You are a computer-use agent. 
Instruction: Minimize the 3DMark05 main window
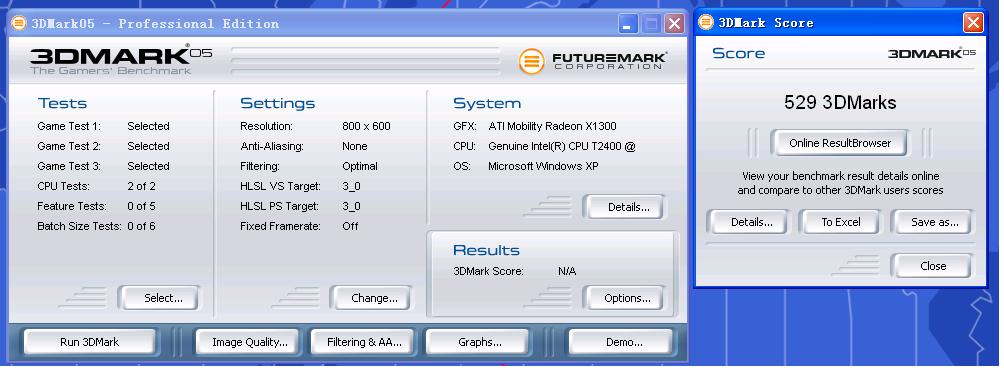pos(628,24)
